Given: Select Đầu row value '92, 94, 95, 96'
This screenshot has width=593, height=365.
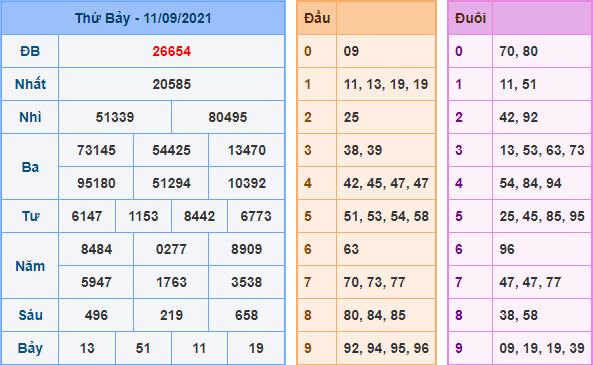Looking at the screenshot, I should [x=386, y=348].
